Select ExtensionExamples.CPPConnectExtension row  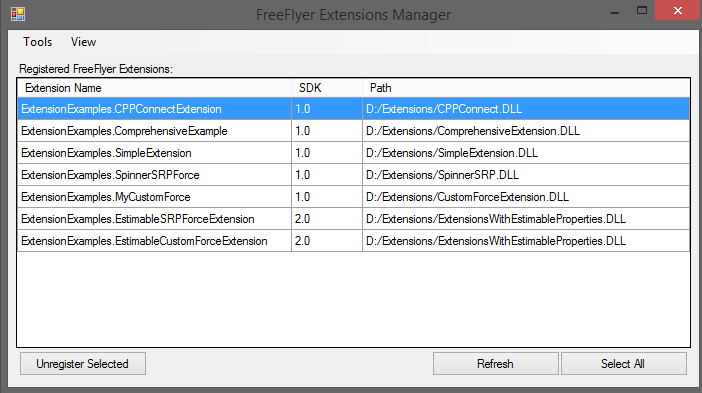click(x=353, y=109)
